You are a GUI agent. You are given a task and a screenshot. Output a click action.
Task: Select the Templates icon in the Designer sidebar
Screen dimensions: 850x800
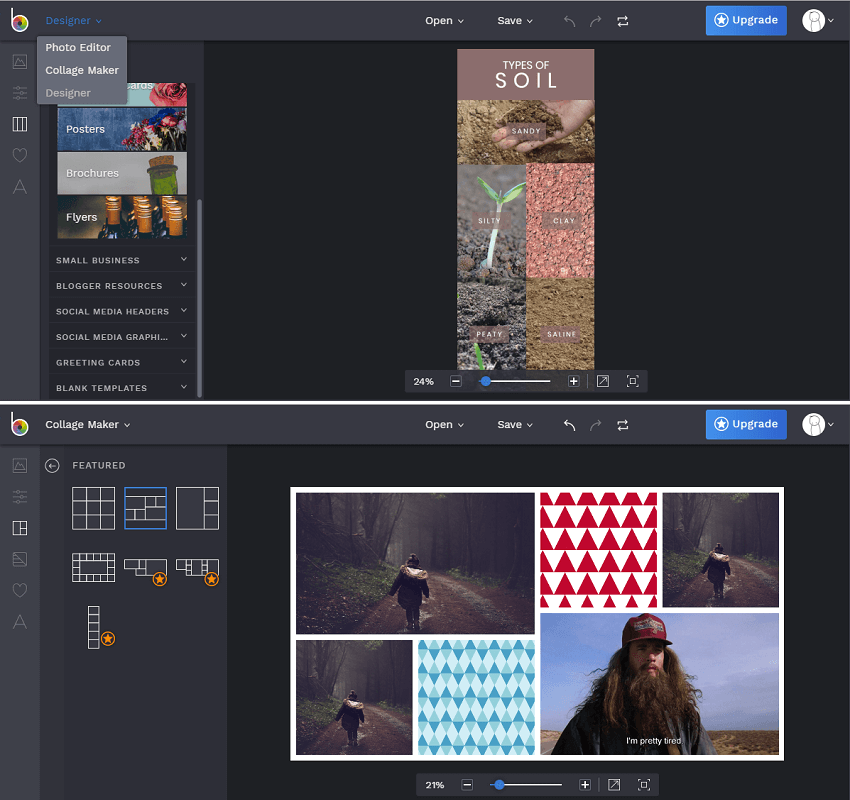(20, 124)
